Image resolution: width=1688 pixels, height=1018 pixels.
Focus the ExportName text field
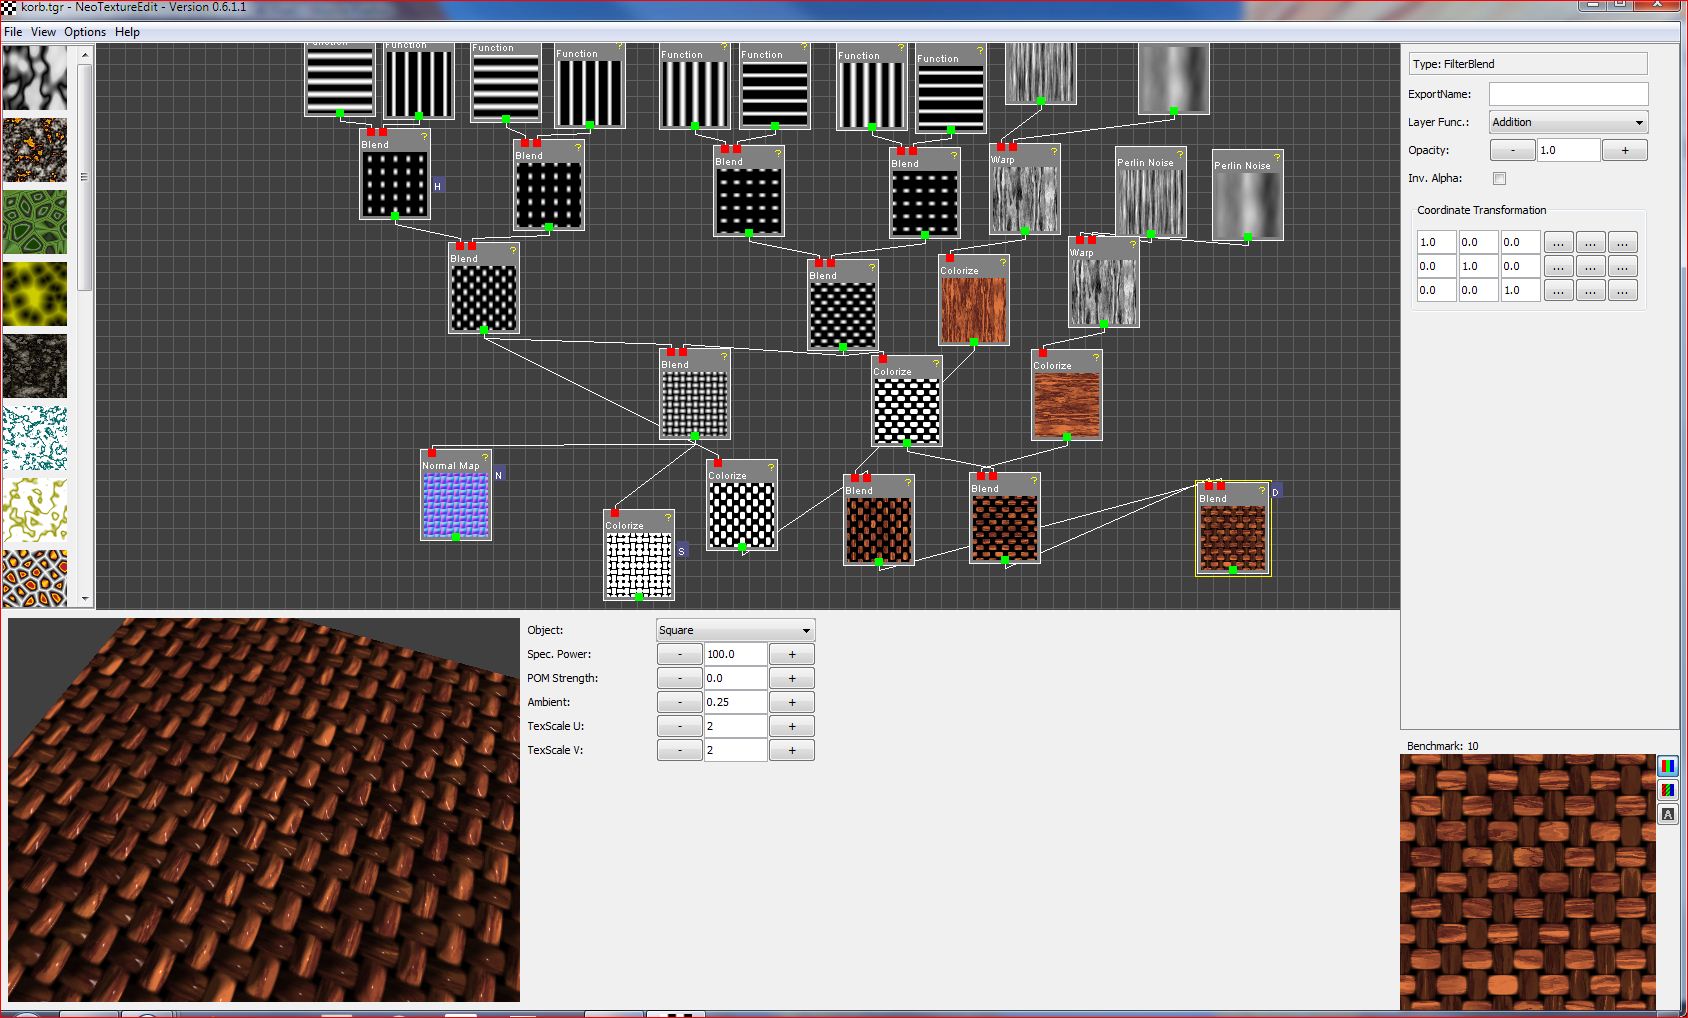[1568, 94]
